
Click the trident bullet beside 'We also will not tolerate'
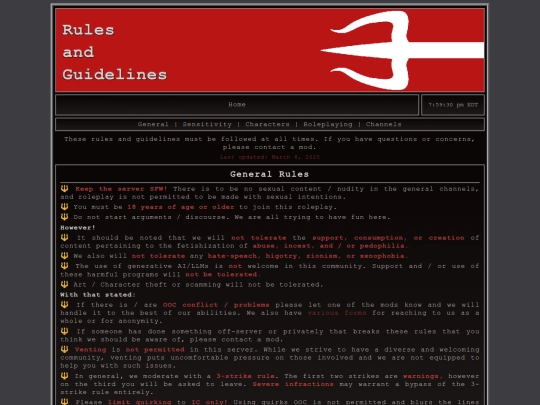pyautogui.click(x=64, y=256)
